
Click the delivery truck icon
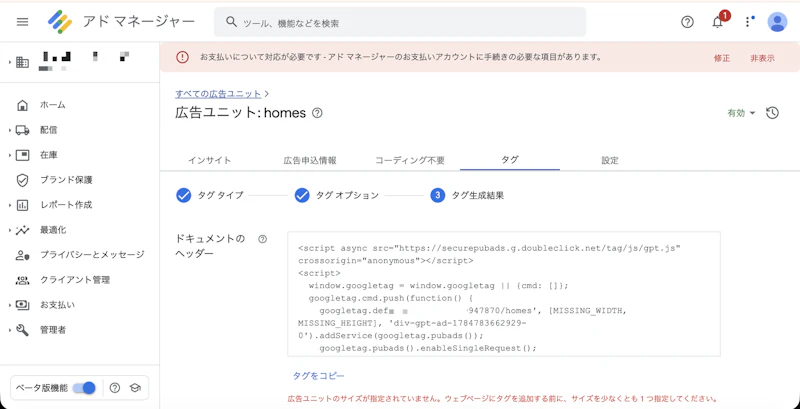coord(22,130)
